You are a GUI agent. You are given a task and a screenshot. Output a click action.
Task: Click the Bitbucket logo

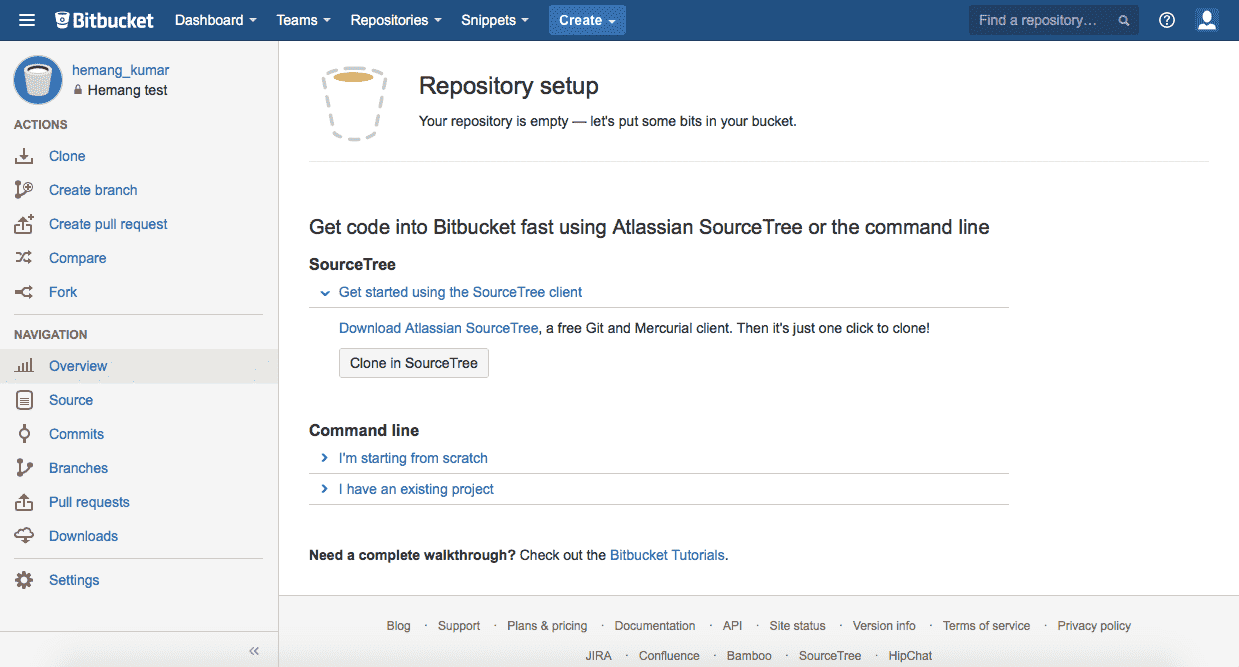(106, 20)
